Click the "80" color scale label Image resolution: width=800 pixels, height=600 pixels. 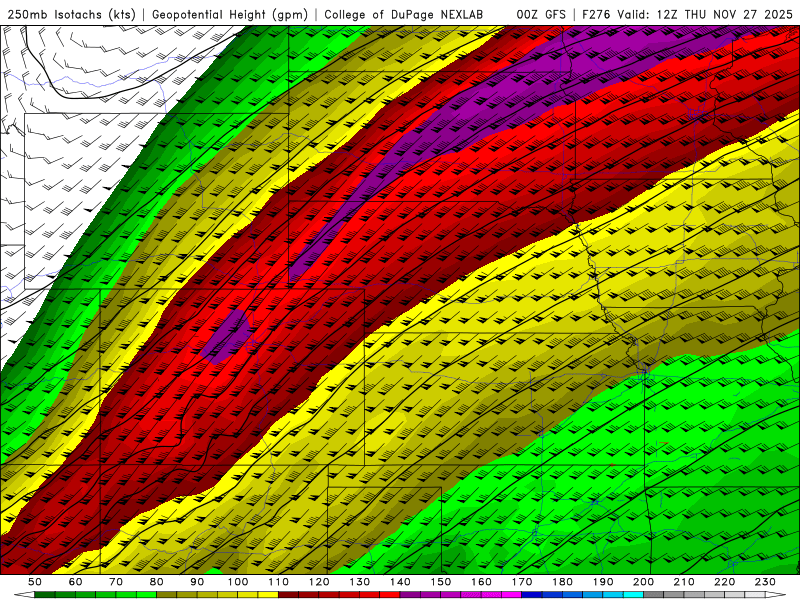(x=157, y=582)
